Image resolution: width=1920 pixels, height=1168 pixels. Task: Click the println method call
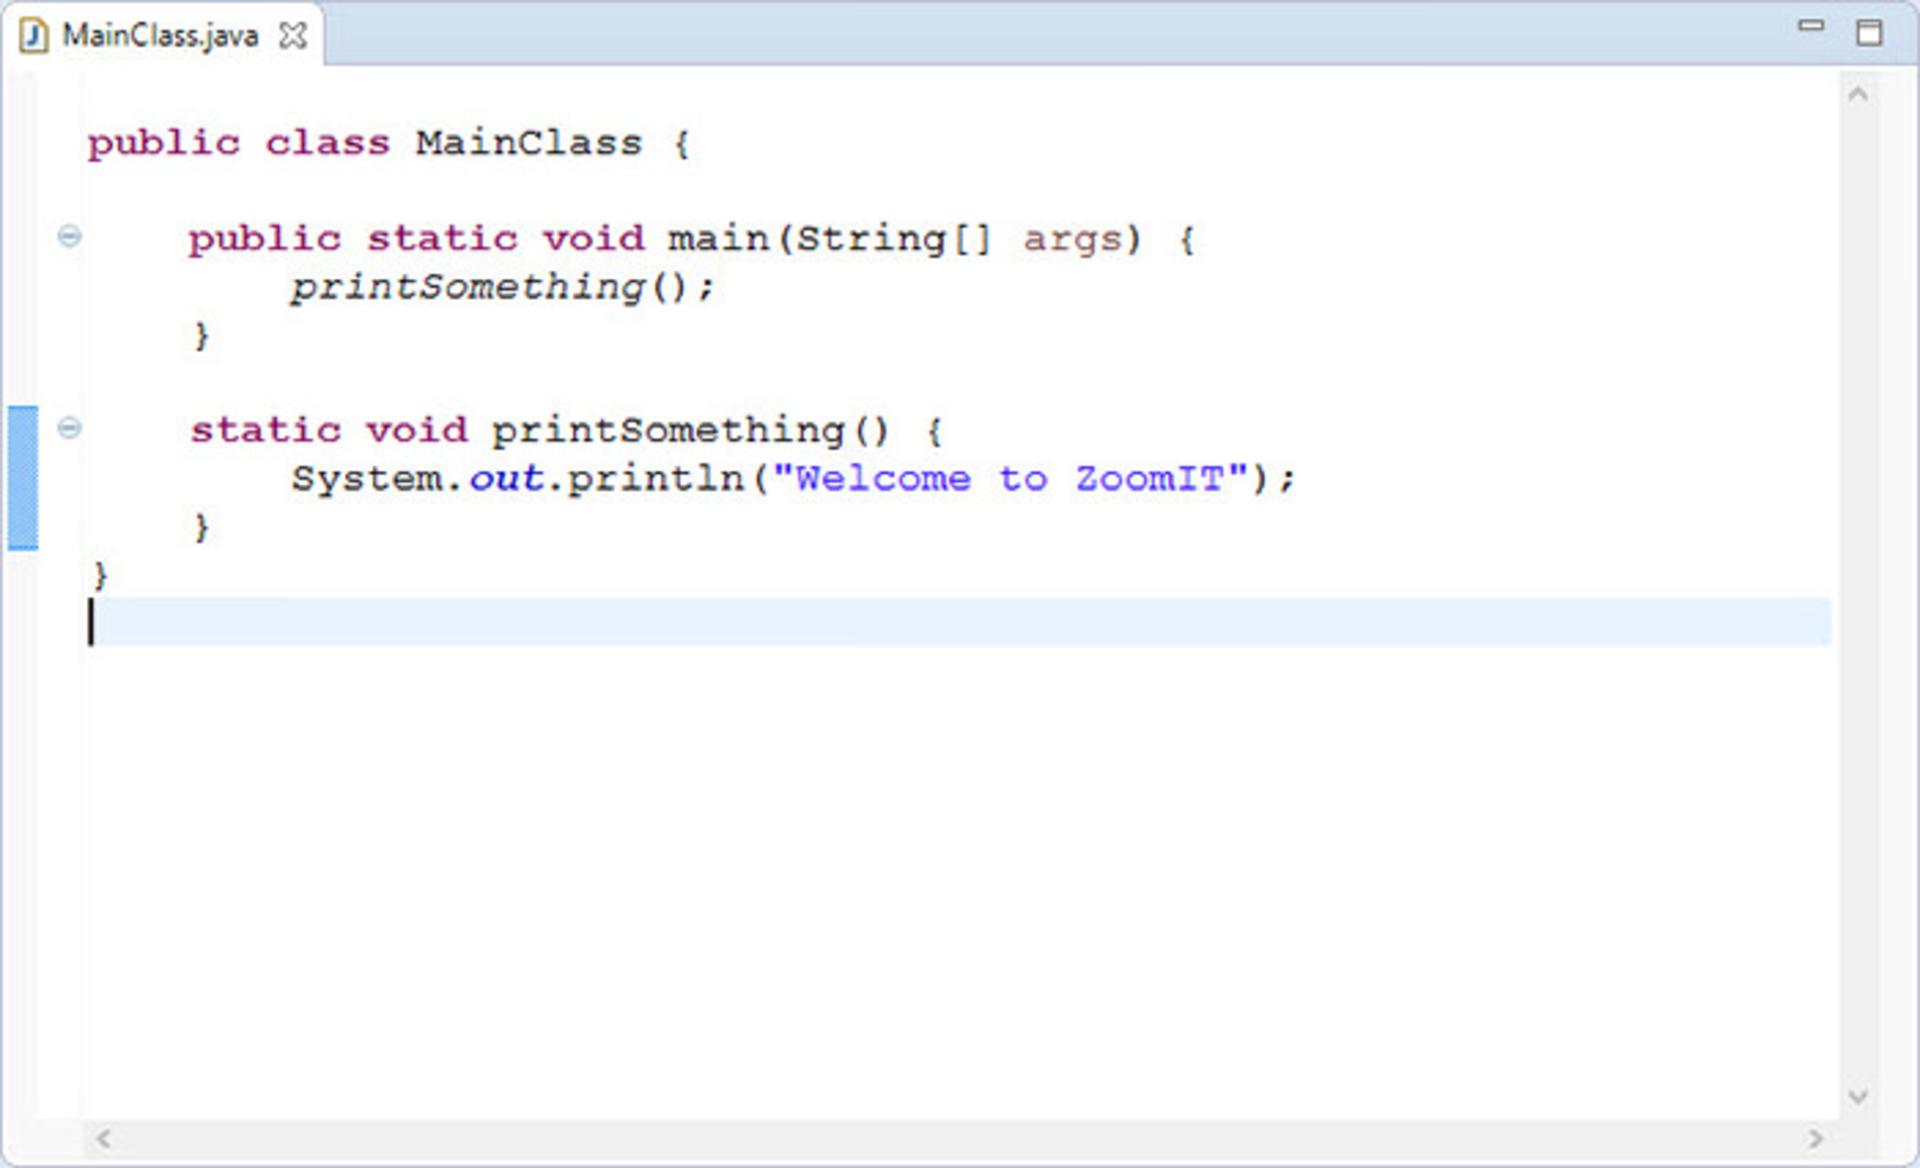click(657, 479)
